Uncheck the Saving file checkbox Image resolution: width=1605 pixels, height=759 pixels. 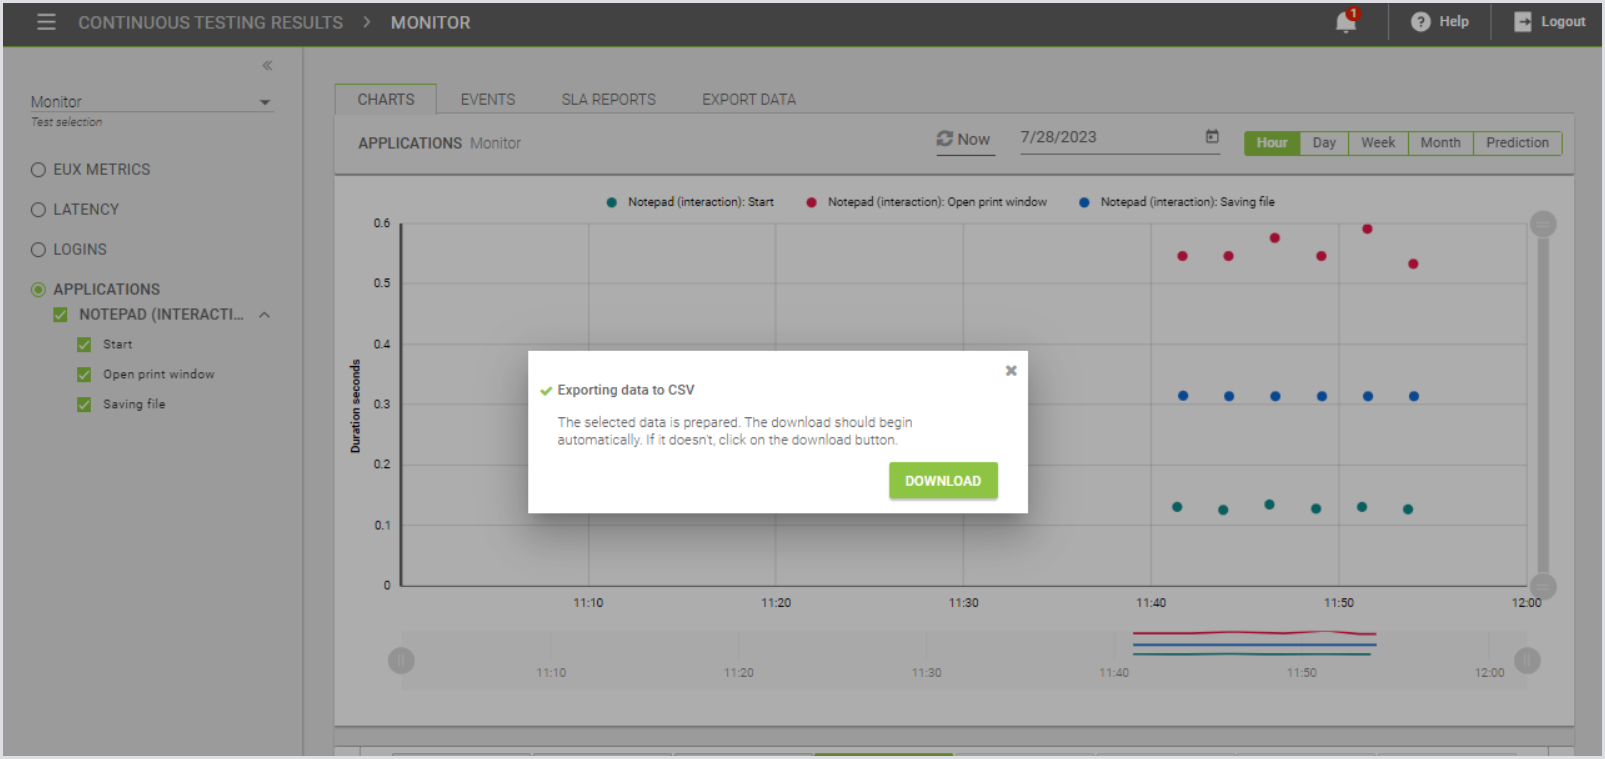(x=84, y=405)
